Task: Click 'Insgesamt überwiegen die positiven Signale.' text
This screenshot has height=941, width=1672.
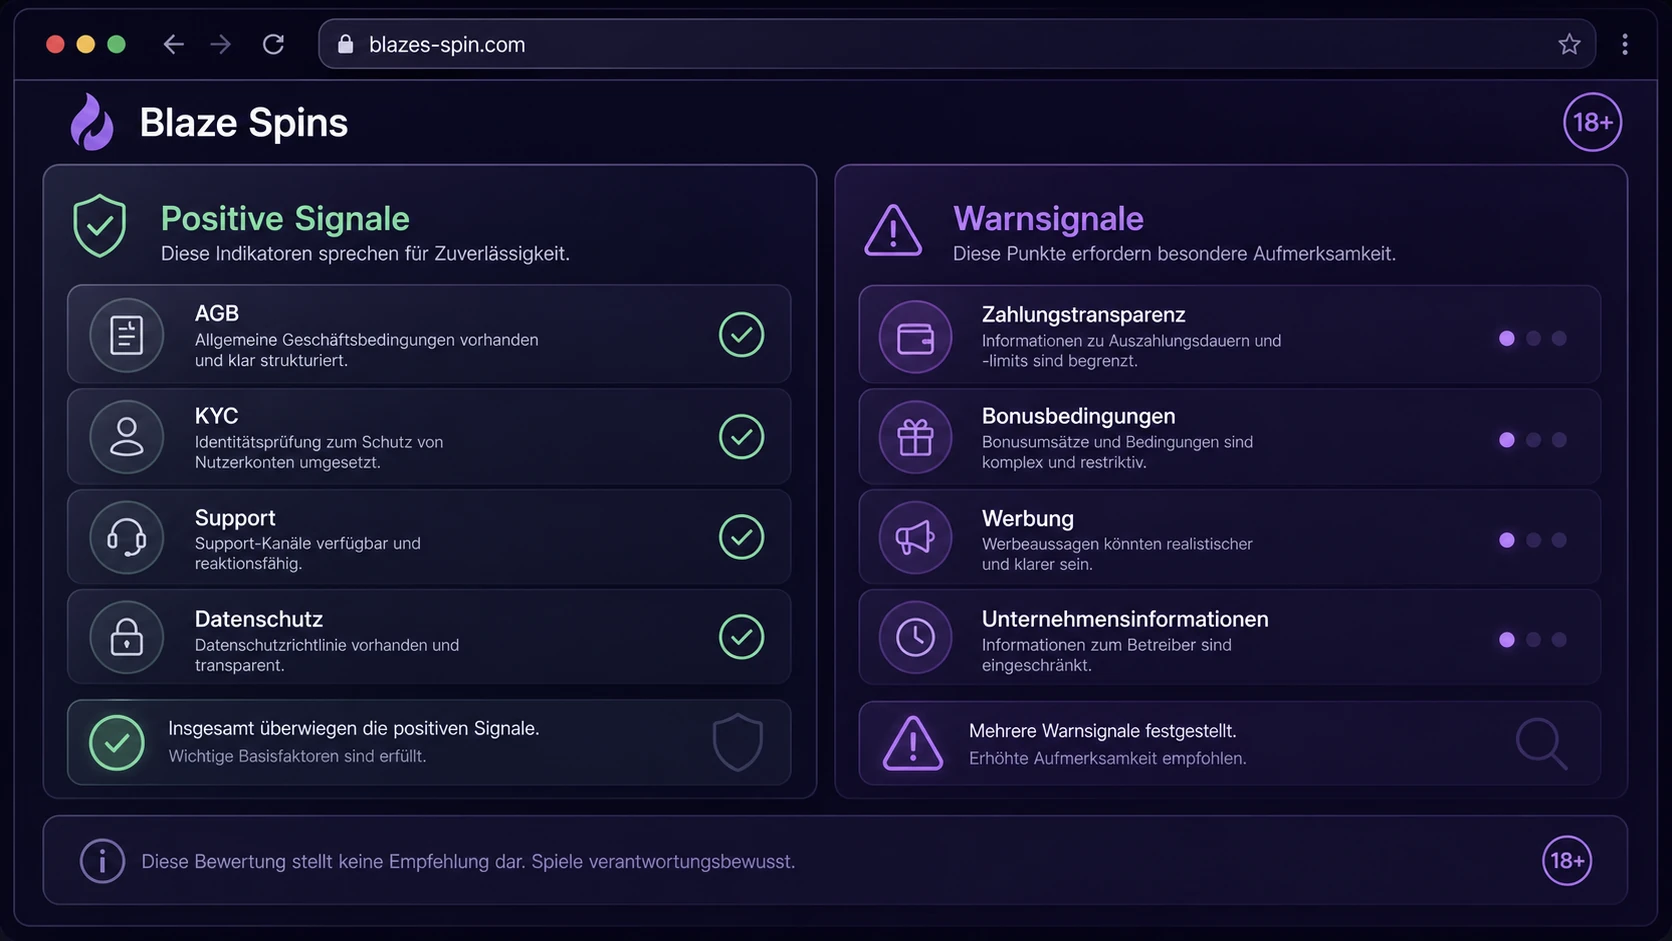Action: point(354,728)
